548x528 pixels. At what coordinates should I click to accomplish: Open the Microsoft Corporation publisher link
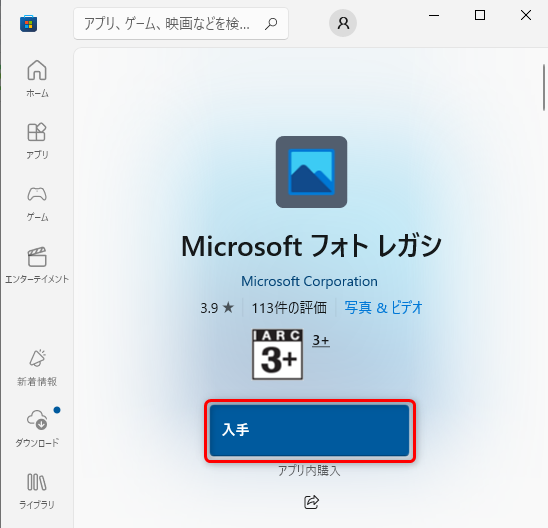[x=309, y=281]
